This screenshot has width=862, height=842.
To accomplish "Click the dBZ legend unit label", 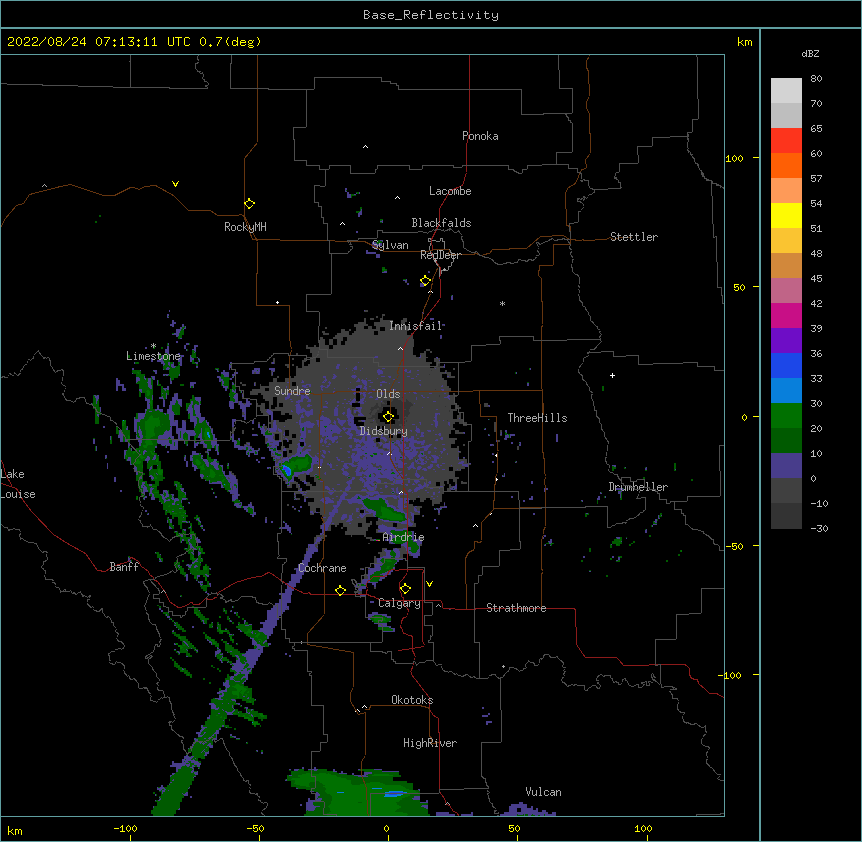I will pos(810,53).
